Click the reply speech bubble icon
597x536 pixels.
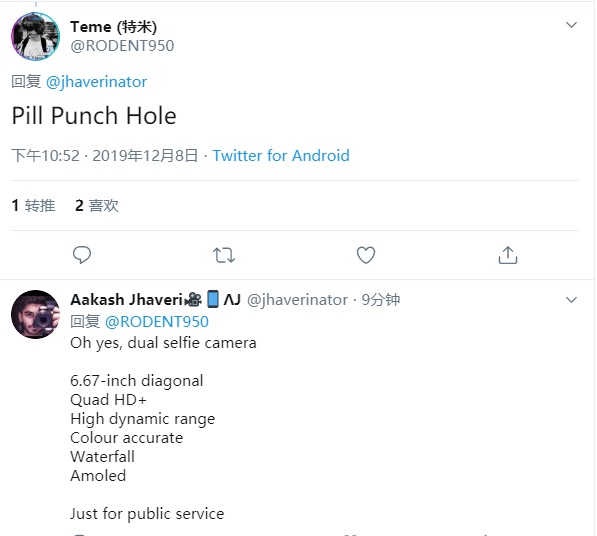[82, 255]
